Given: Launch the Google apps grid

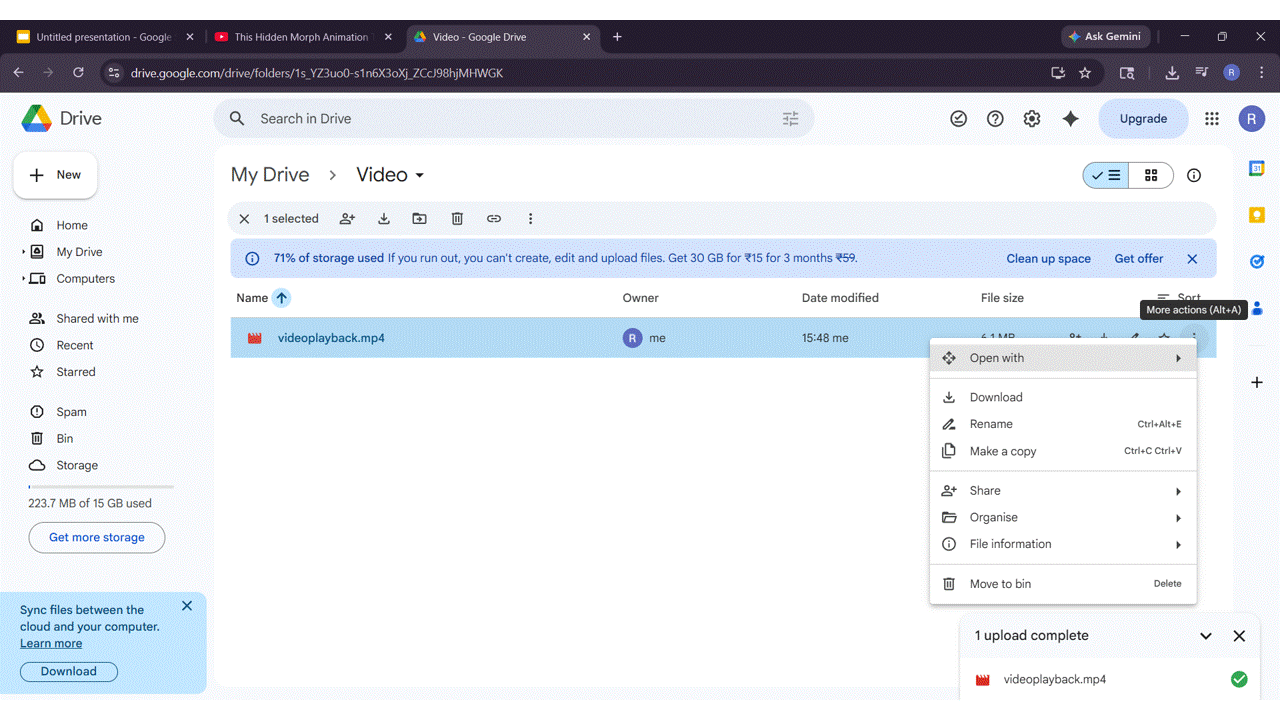Looking at the screenshot, I should (x=1211, y=118).
